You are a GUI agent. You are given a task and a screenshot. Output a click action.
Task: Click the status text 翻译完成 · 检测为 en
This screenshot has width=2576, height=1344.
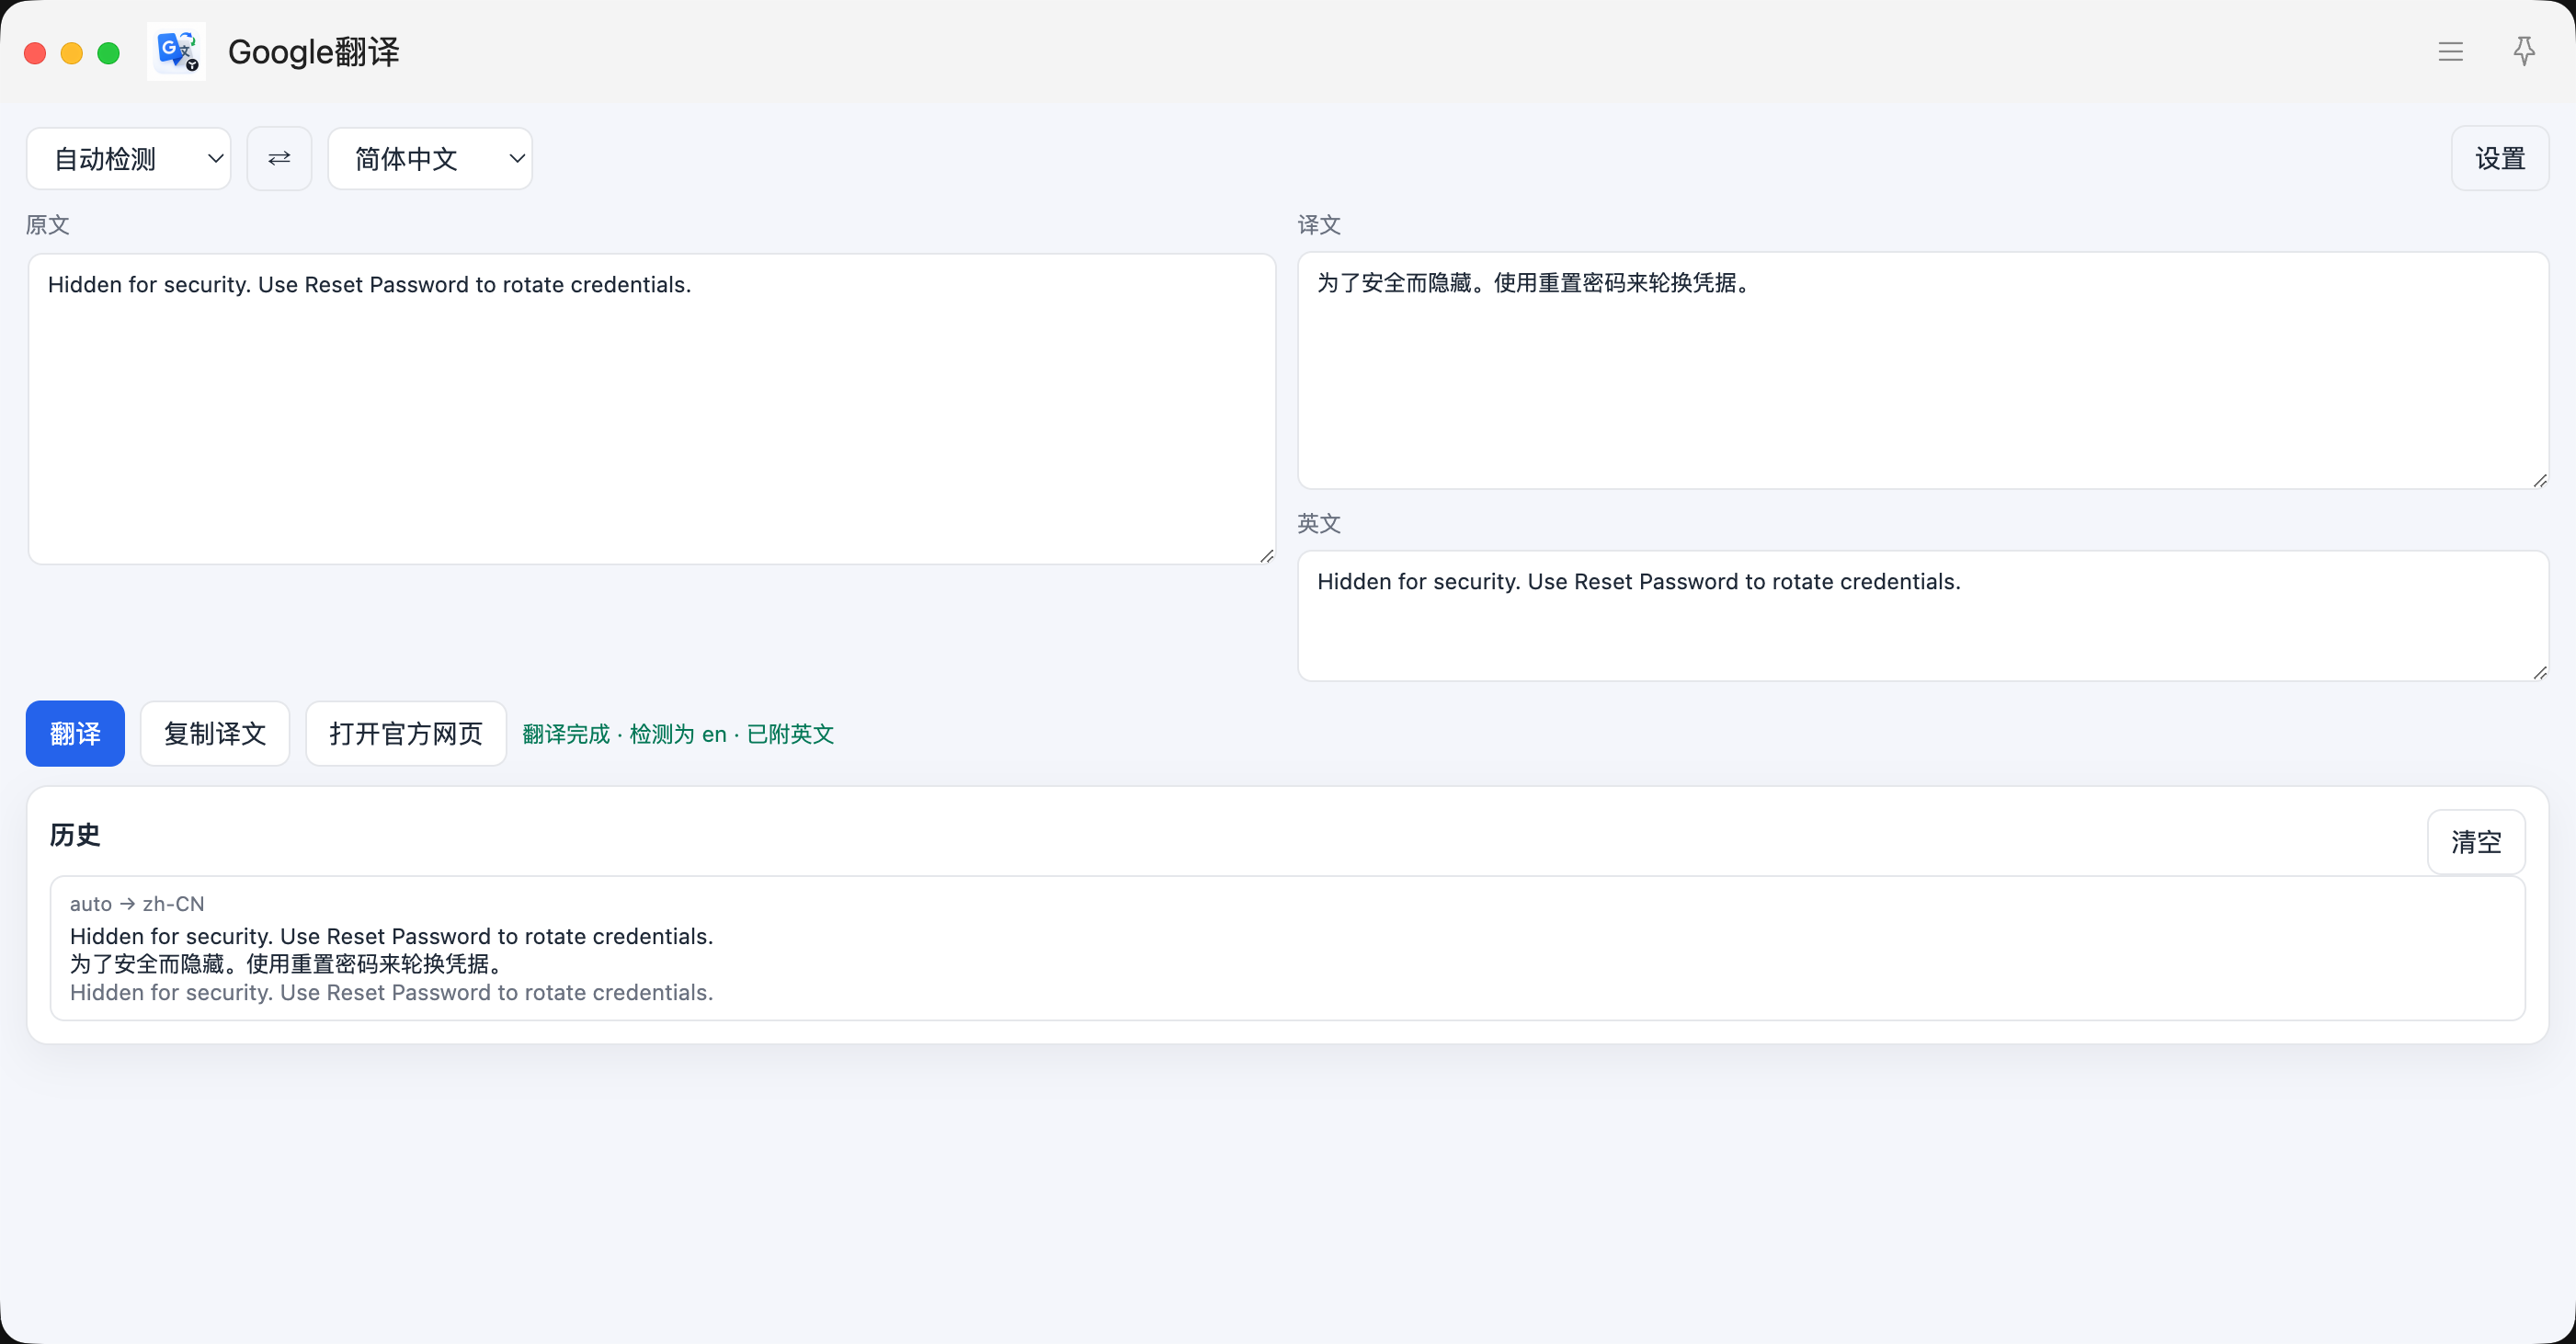click(624, 734)
